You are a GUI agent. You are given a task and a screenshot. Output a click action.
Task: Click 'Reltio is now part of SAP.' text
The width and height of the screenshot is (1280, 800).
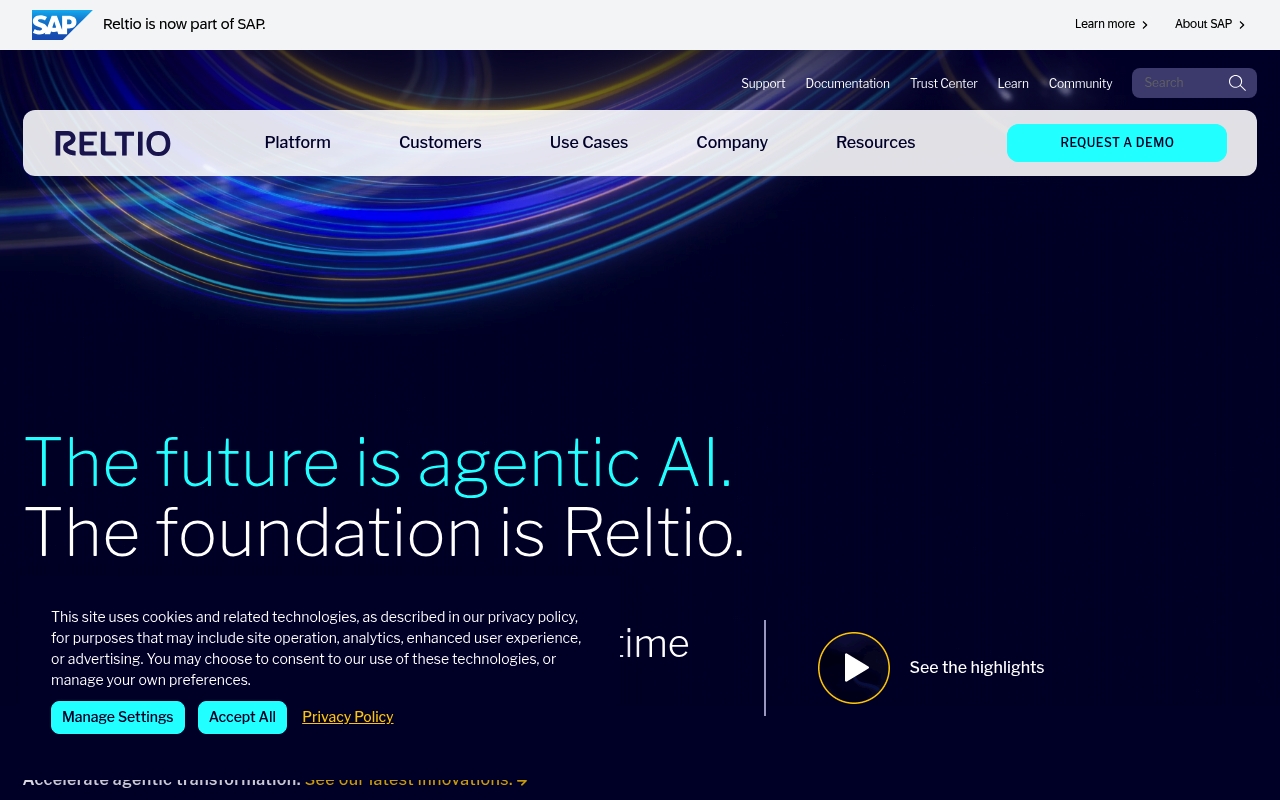tap(184, 24)
